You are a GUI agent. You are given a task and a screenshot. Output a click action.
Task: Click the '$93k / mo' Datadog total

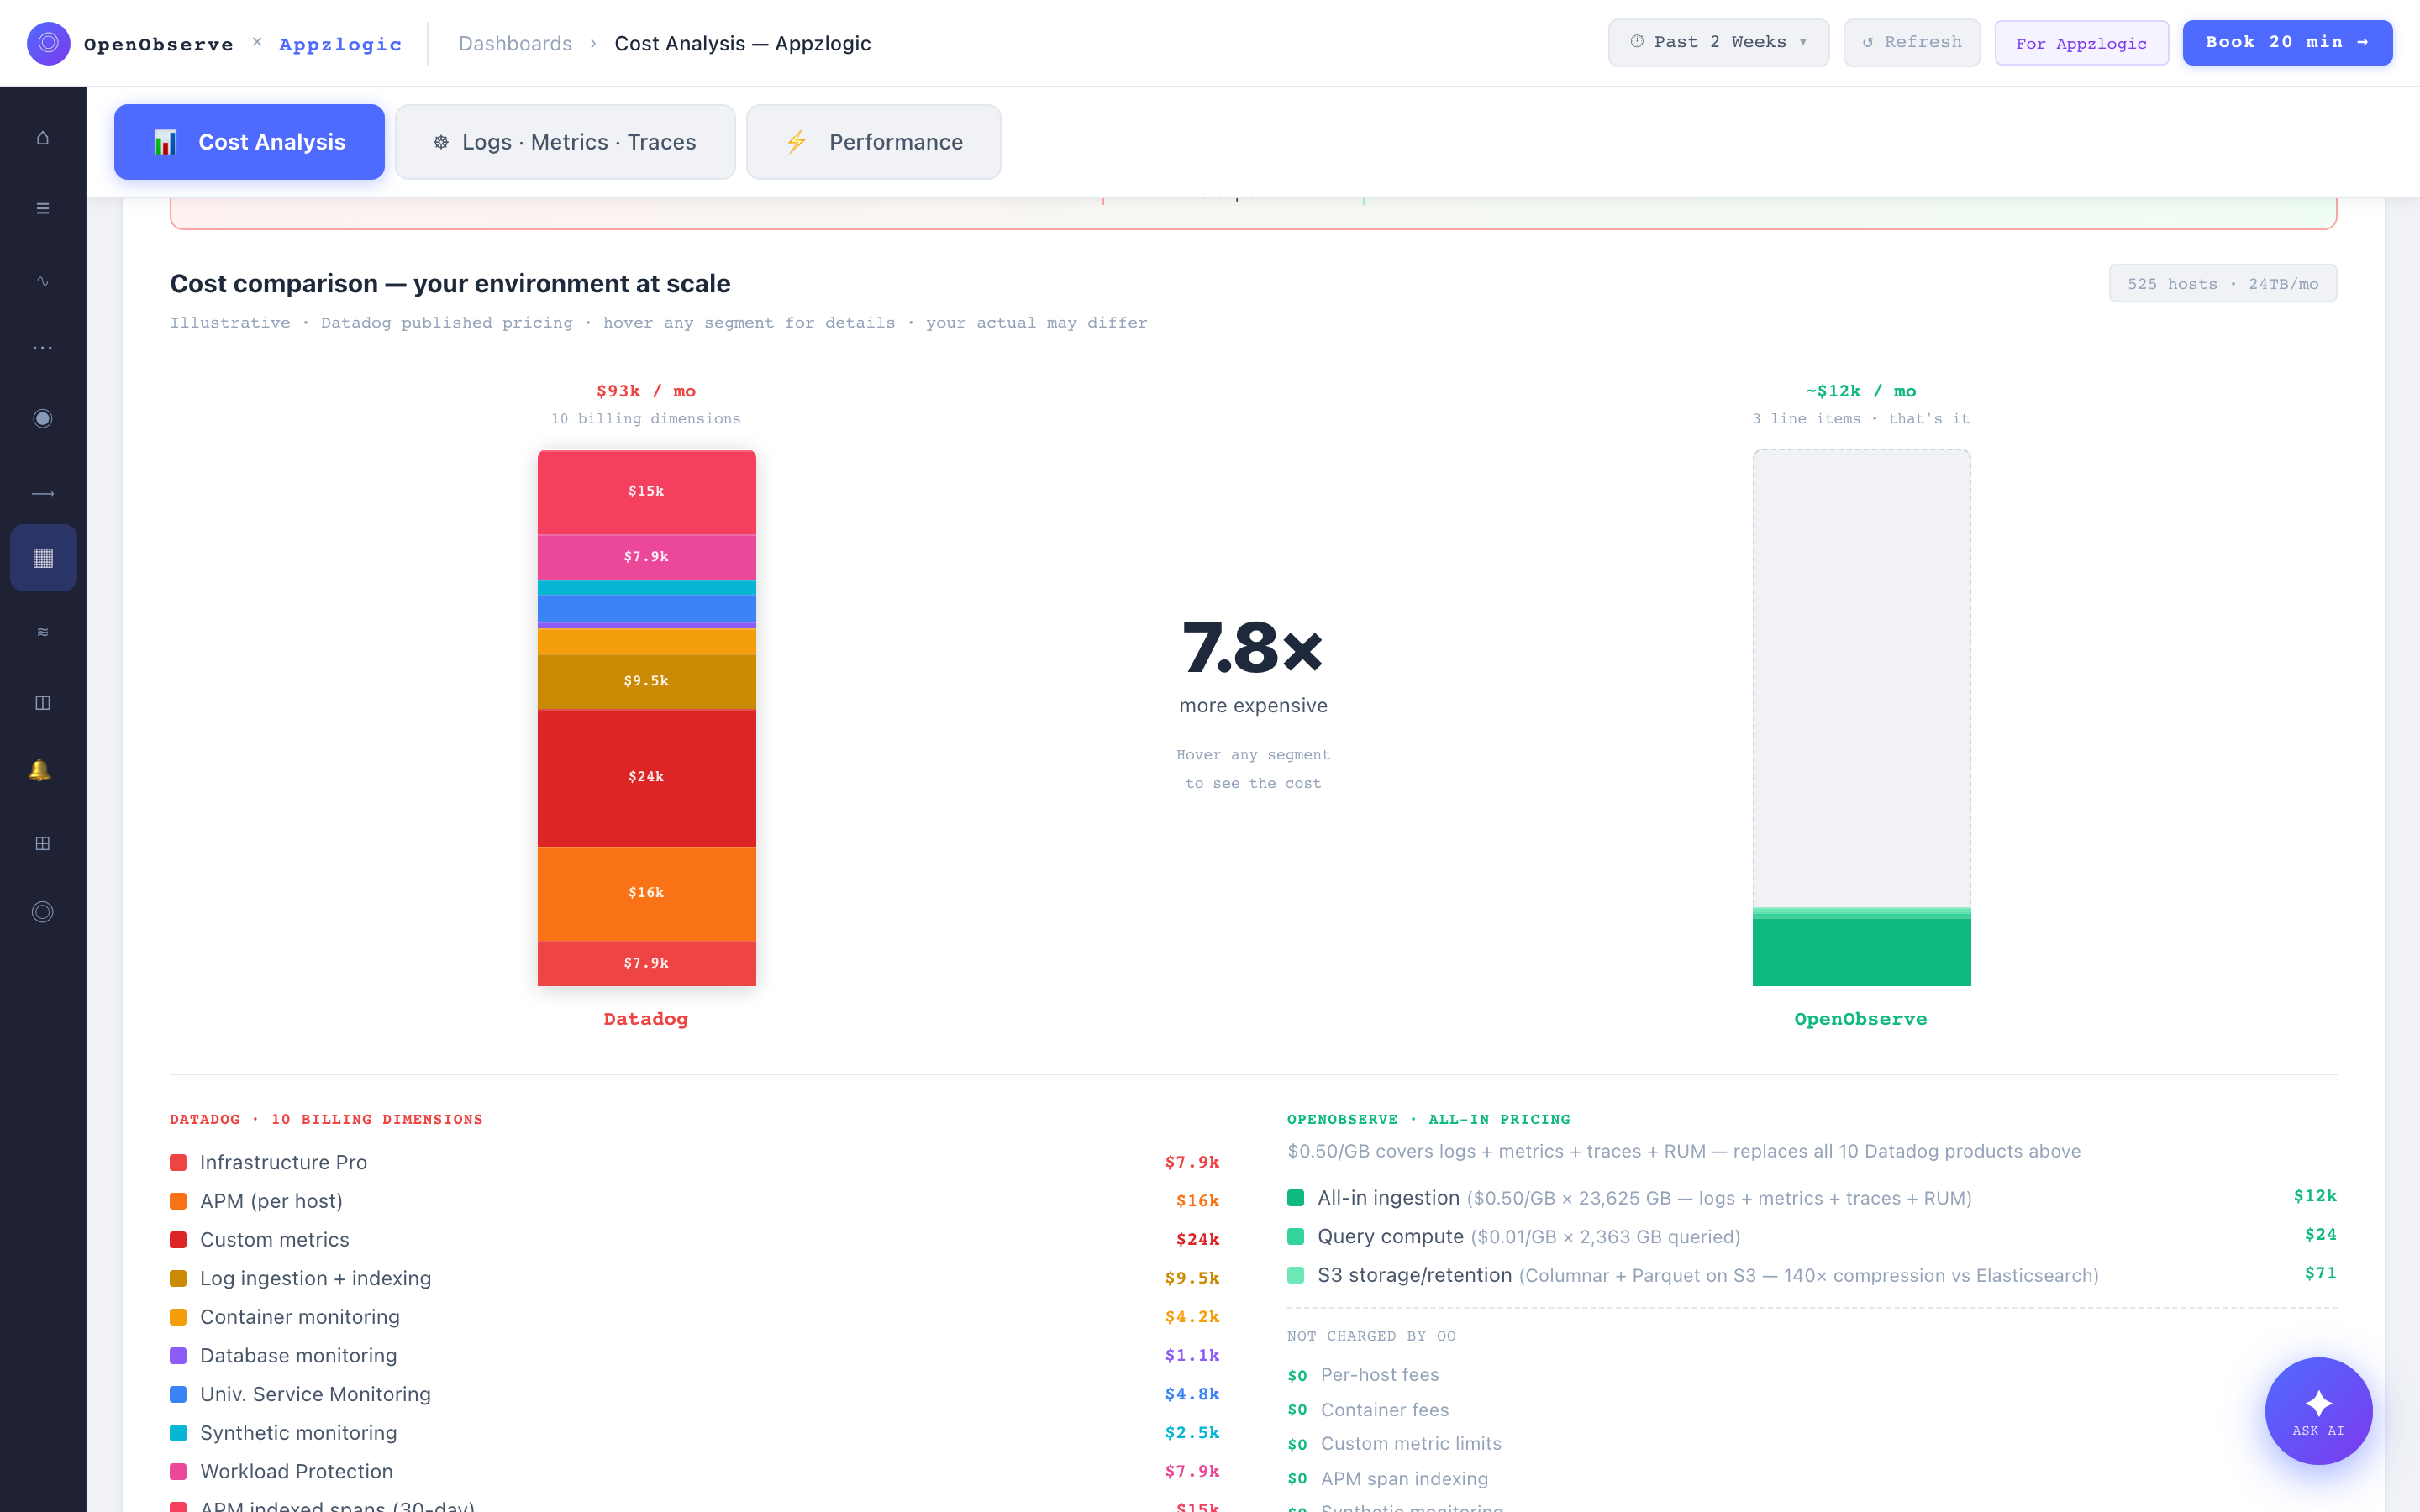[646, 391]
